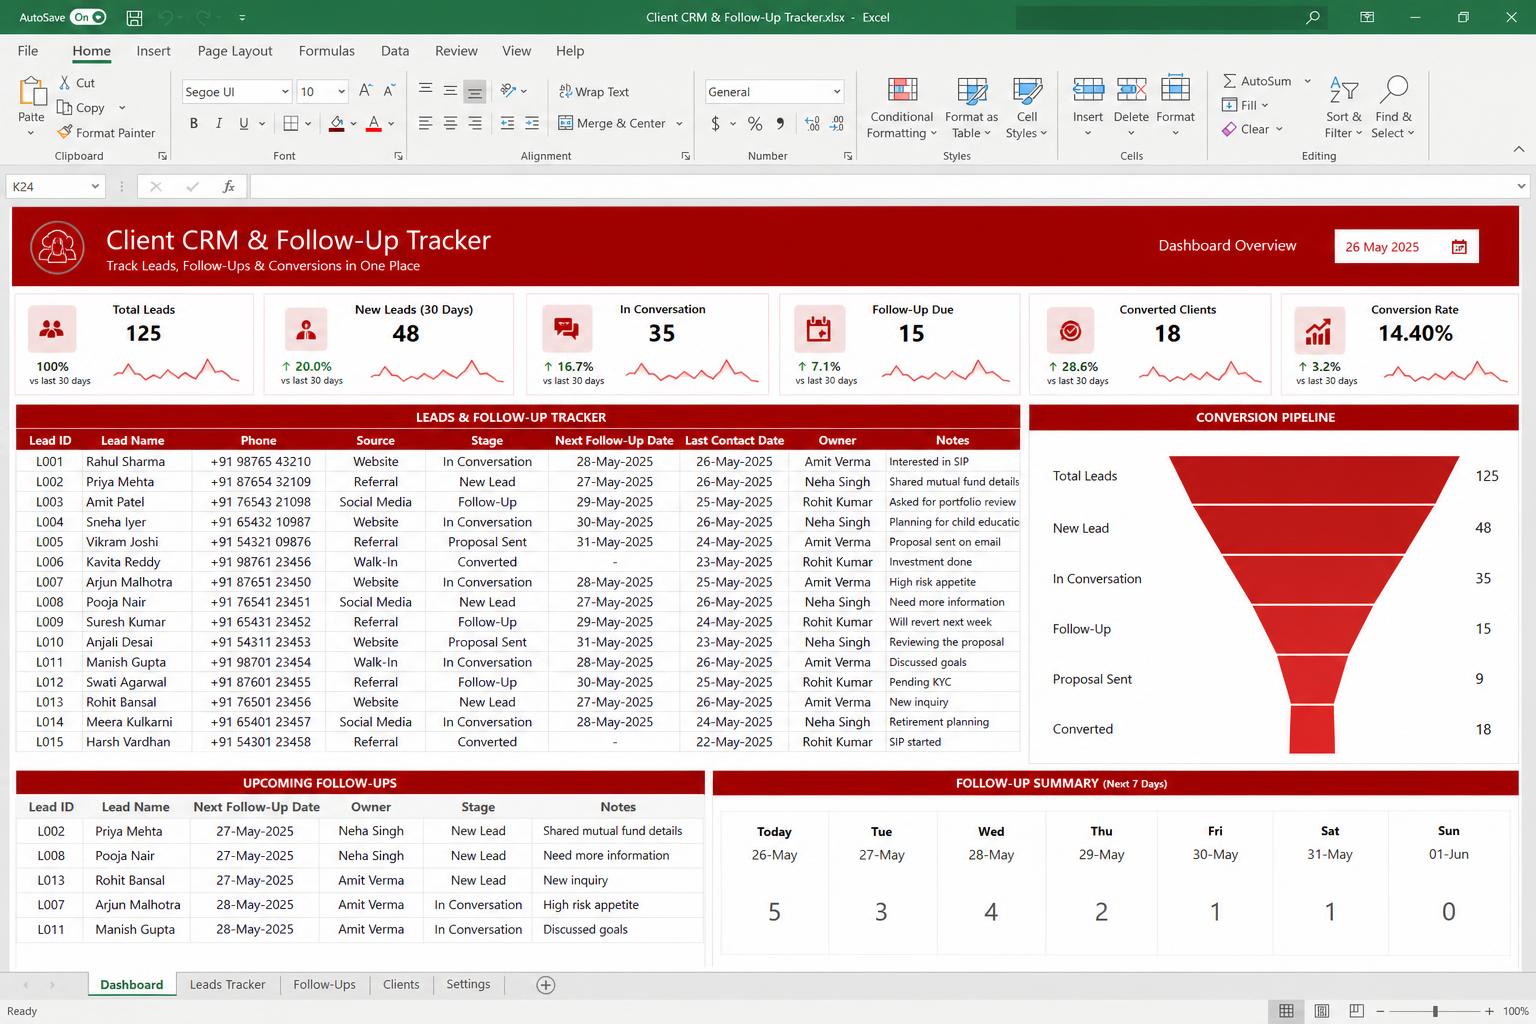Open the File menu
This screenshot has height=1024, width=1536.
tap(28, 51)
